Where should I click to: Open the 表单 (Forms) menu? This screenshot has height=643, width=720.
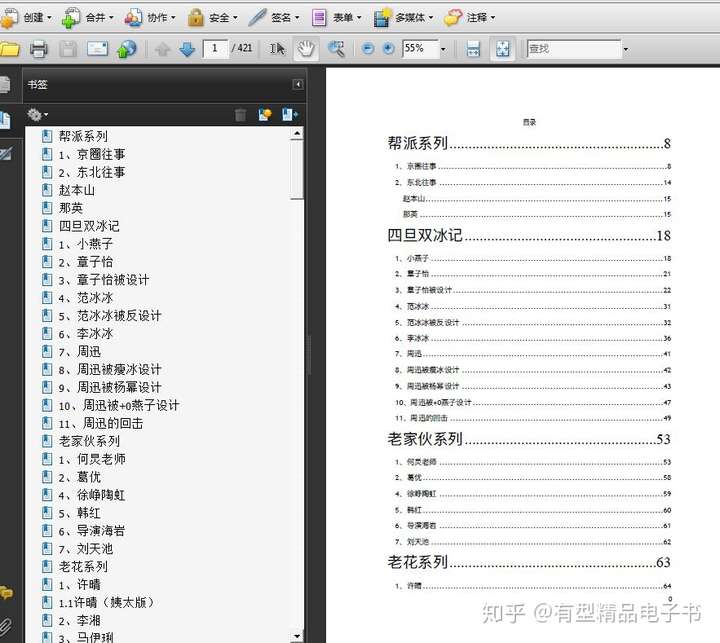(336, 17)
